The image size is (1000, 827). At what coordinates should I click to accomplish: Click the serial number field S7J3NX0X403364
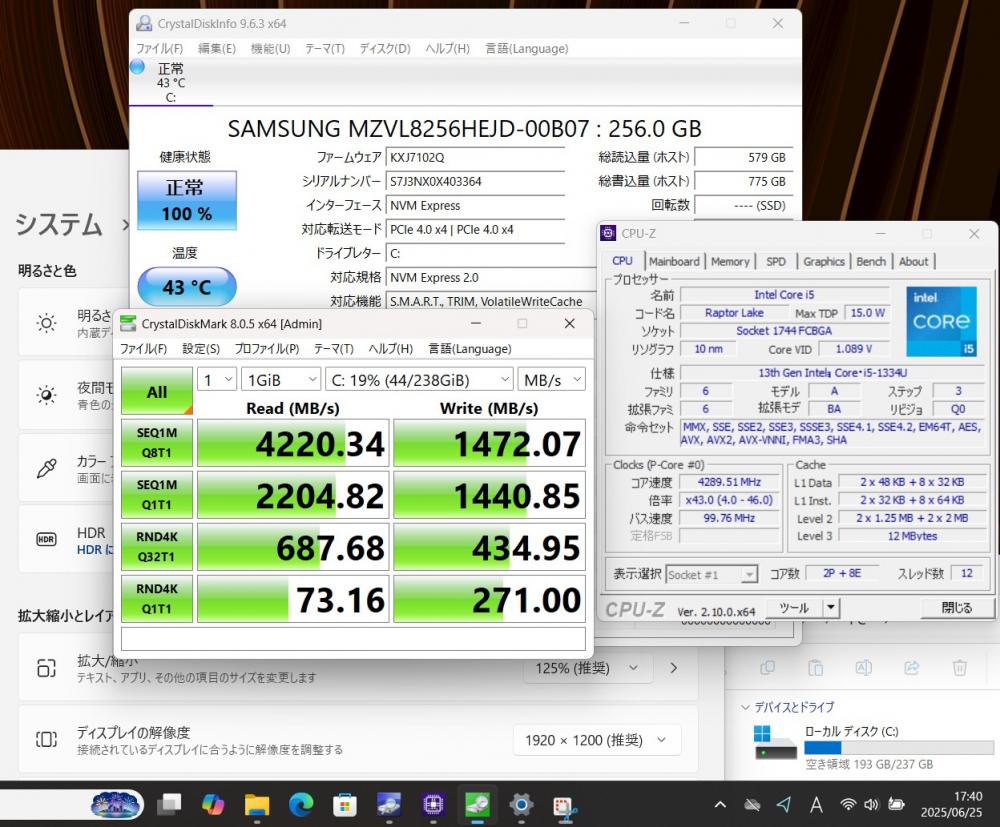pyautogui.click(x=476, y=182)
